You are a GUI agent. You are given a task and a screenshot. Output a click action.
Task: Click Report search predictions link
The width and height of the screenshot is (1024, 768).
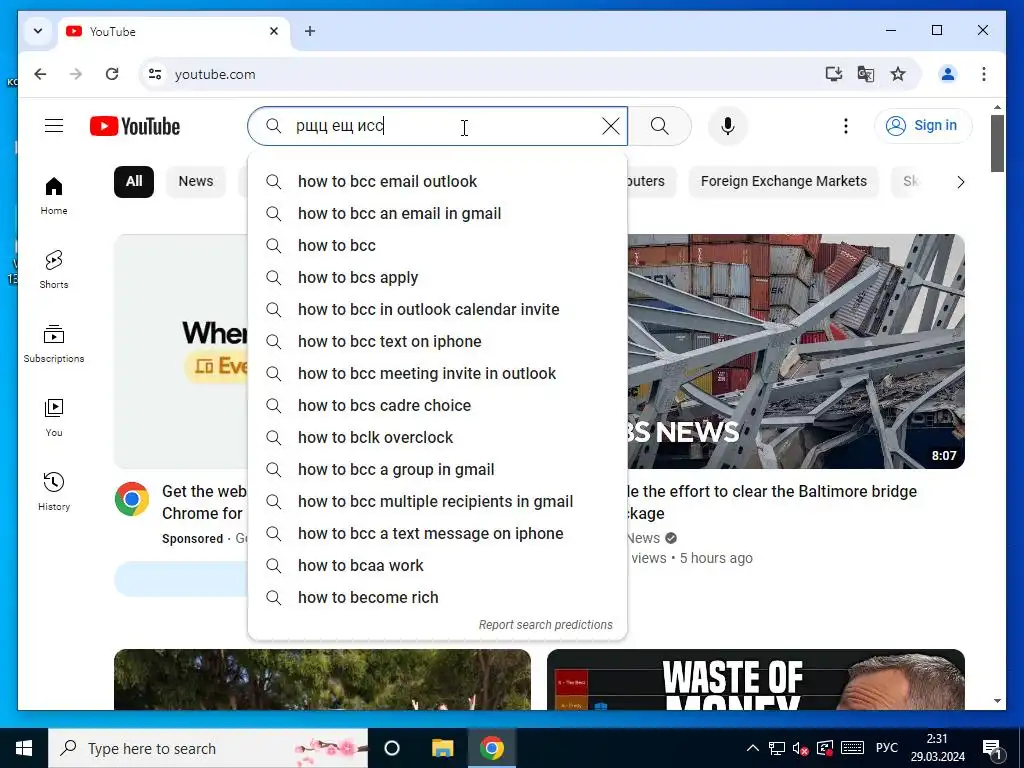[x=545, y=625]
